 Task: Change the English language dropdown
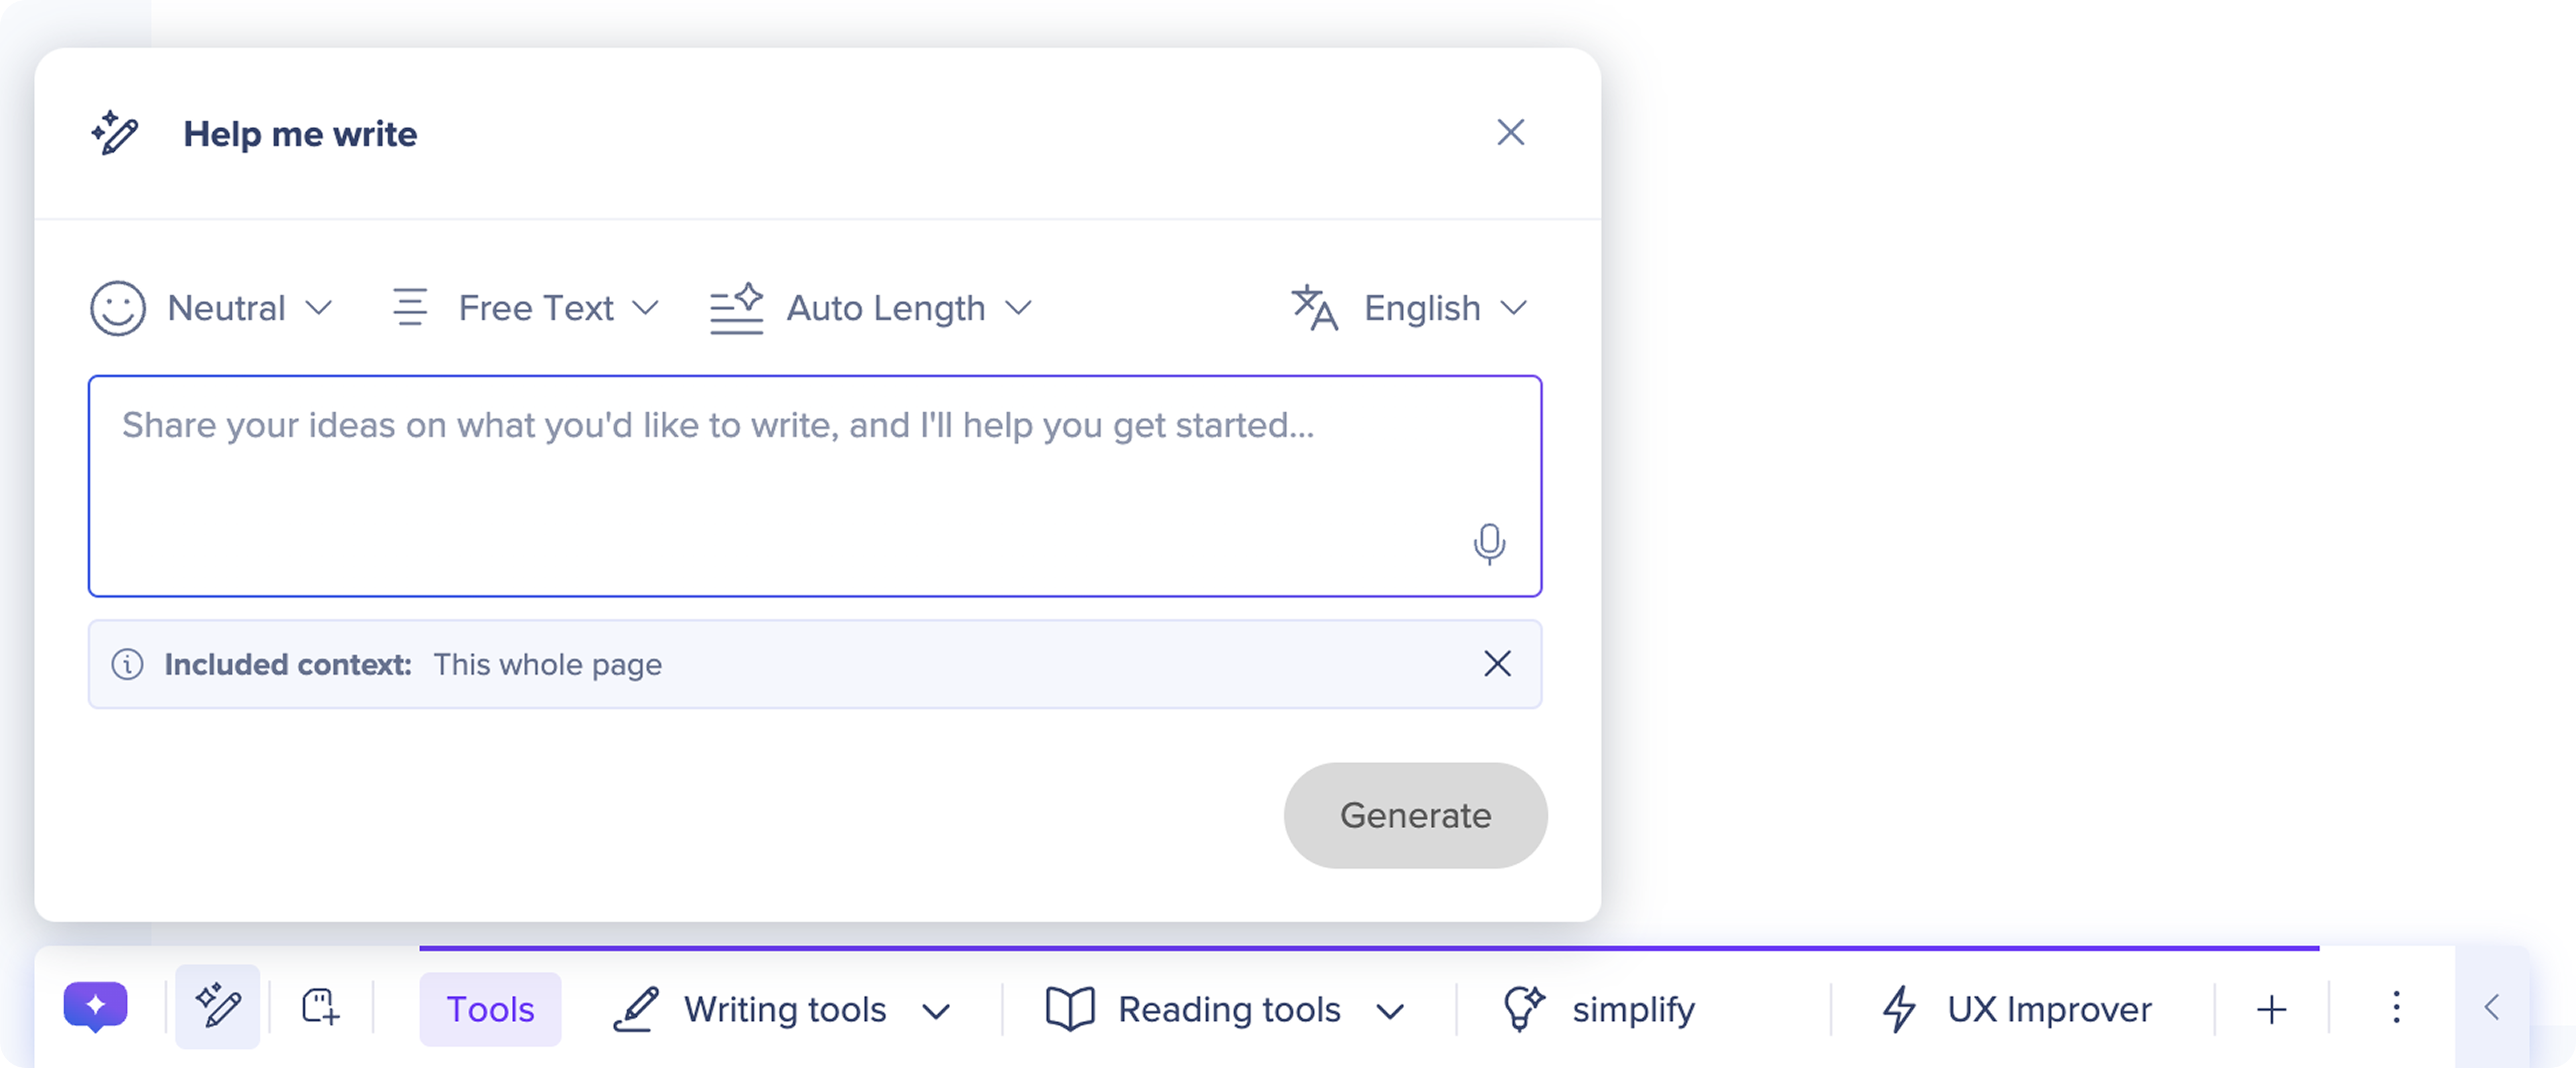pyautogui.click(x=1410, y=308)
